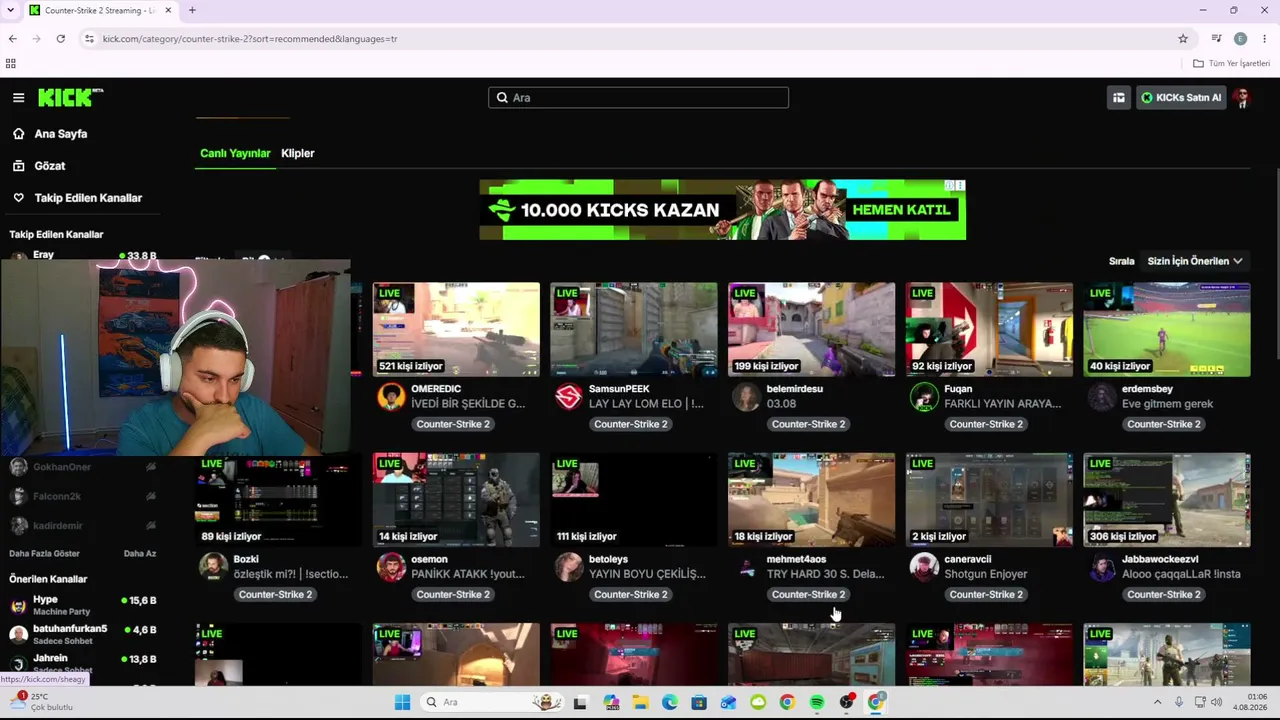Expand followed channels with Daha Fazla Göster
This screenshot has width=1280, height=720.
(44, 554)
